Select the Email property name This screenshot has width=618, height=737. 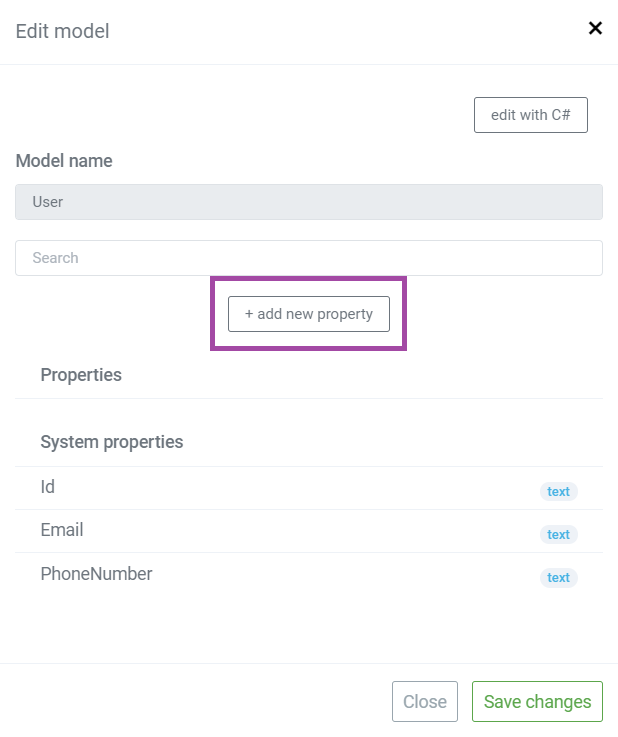tap(62, 530)
